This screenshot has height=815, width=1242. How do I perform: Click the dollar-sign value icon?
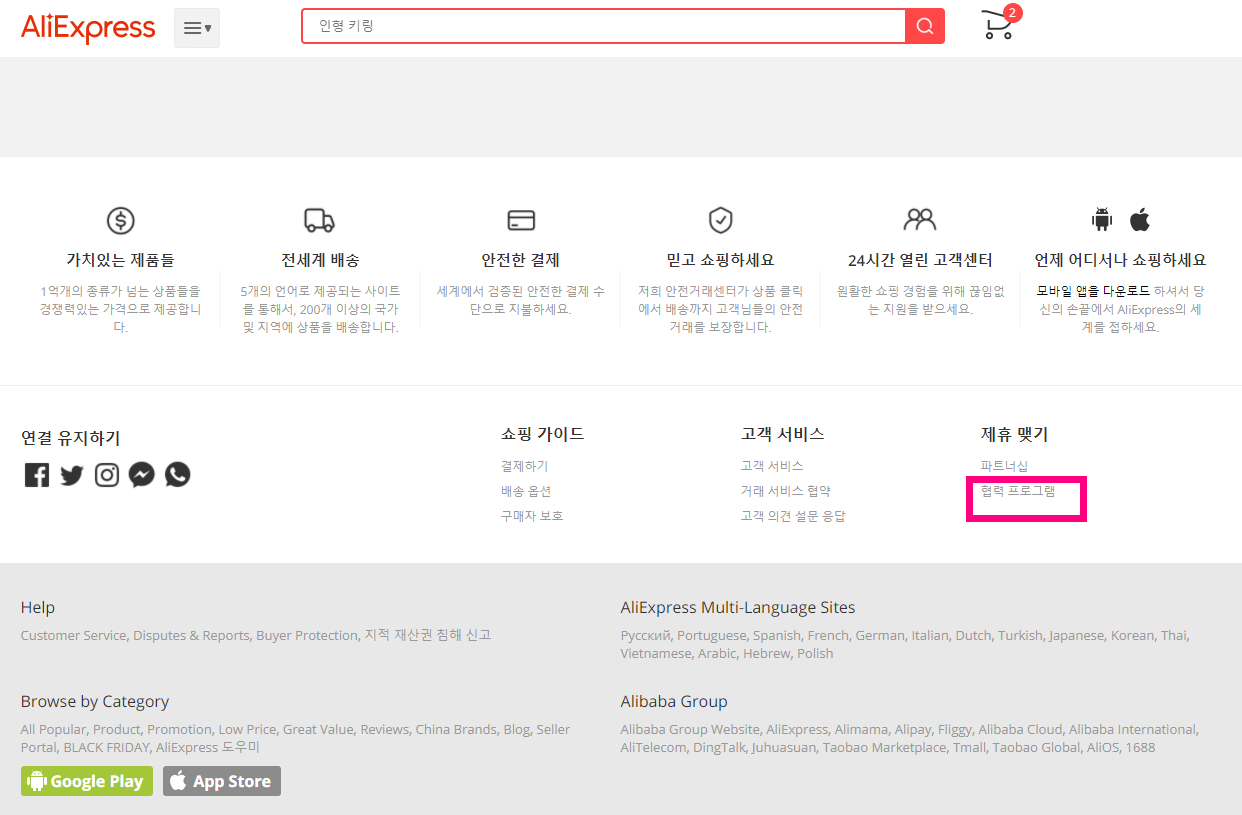[x=120, y=220]
